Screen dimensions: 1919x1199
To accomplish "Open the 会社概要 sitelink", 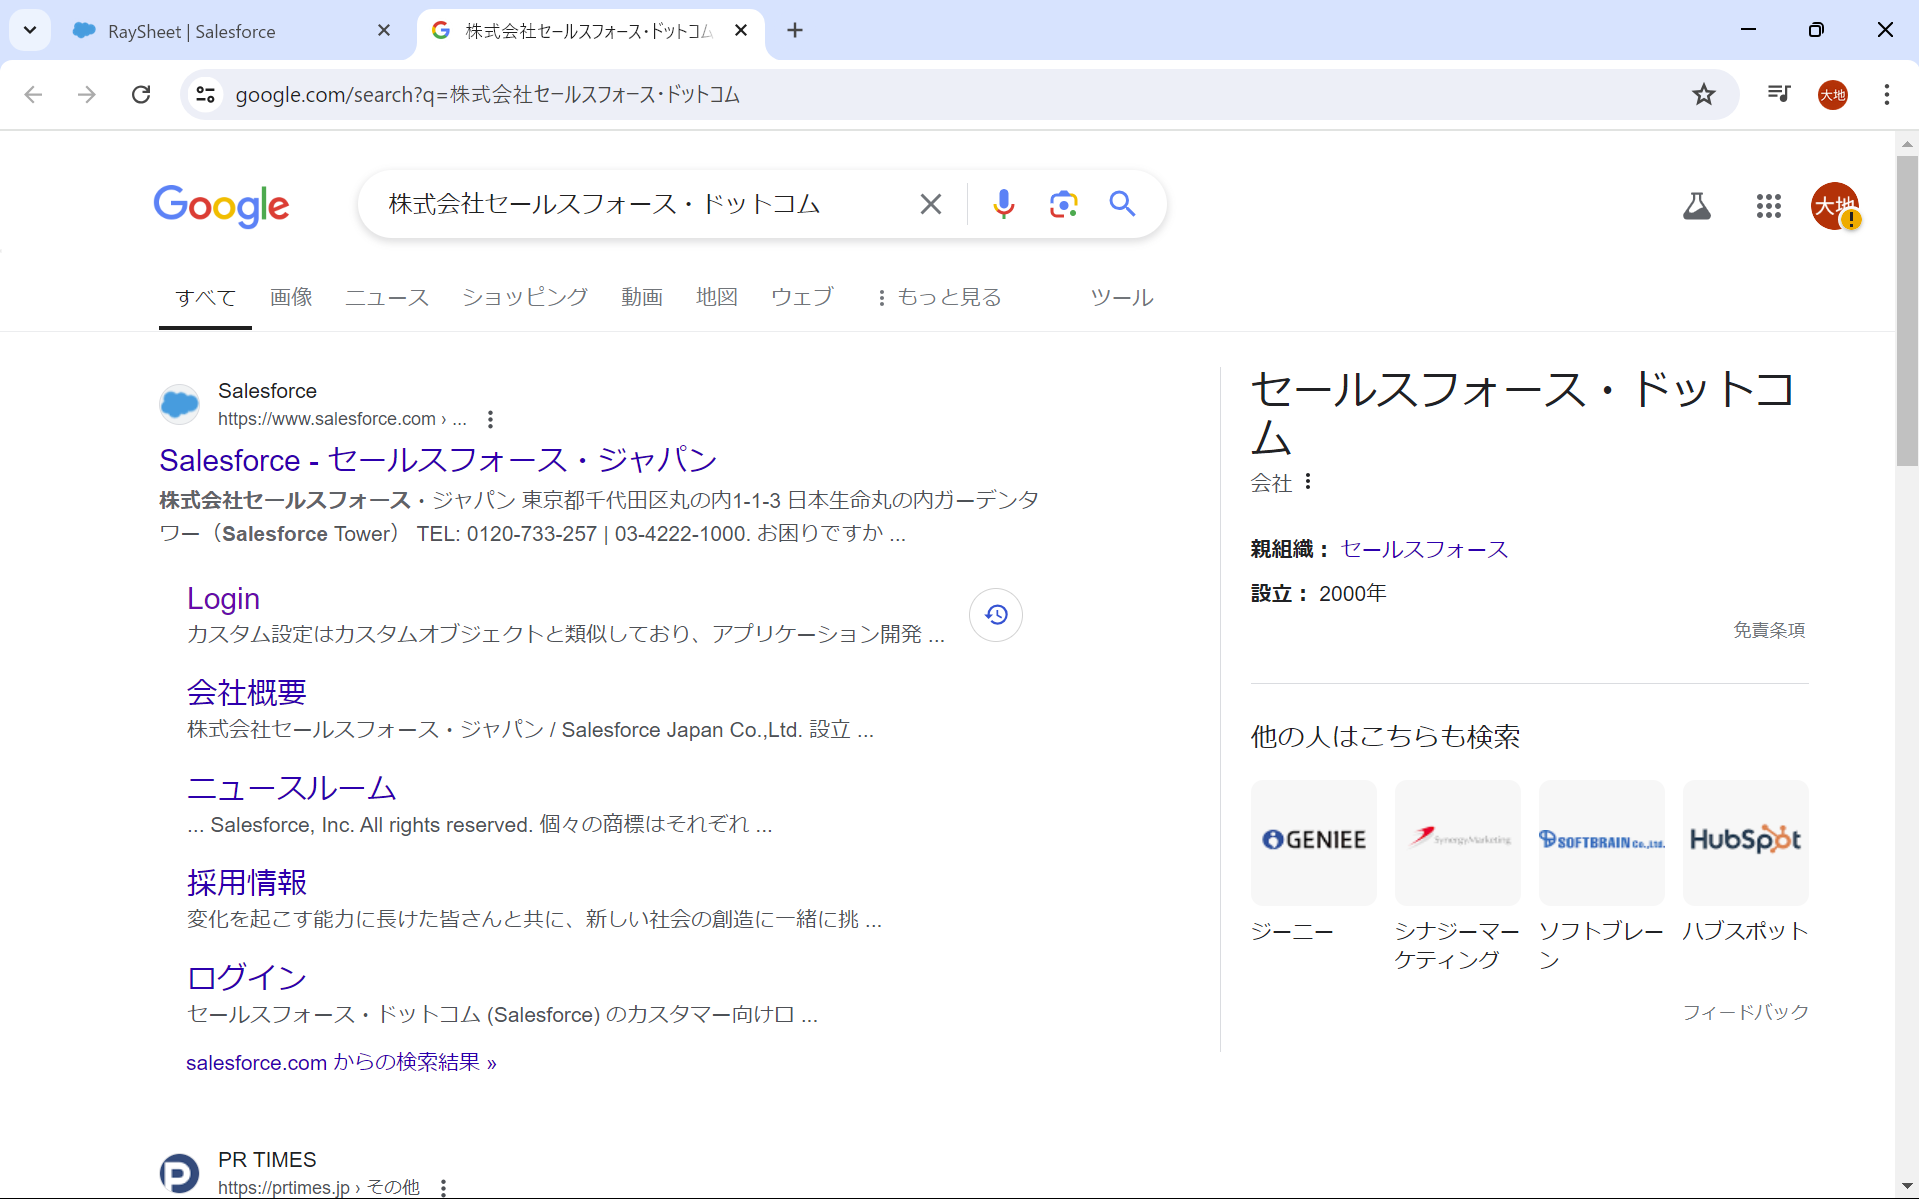I will [x=247, y=692].
